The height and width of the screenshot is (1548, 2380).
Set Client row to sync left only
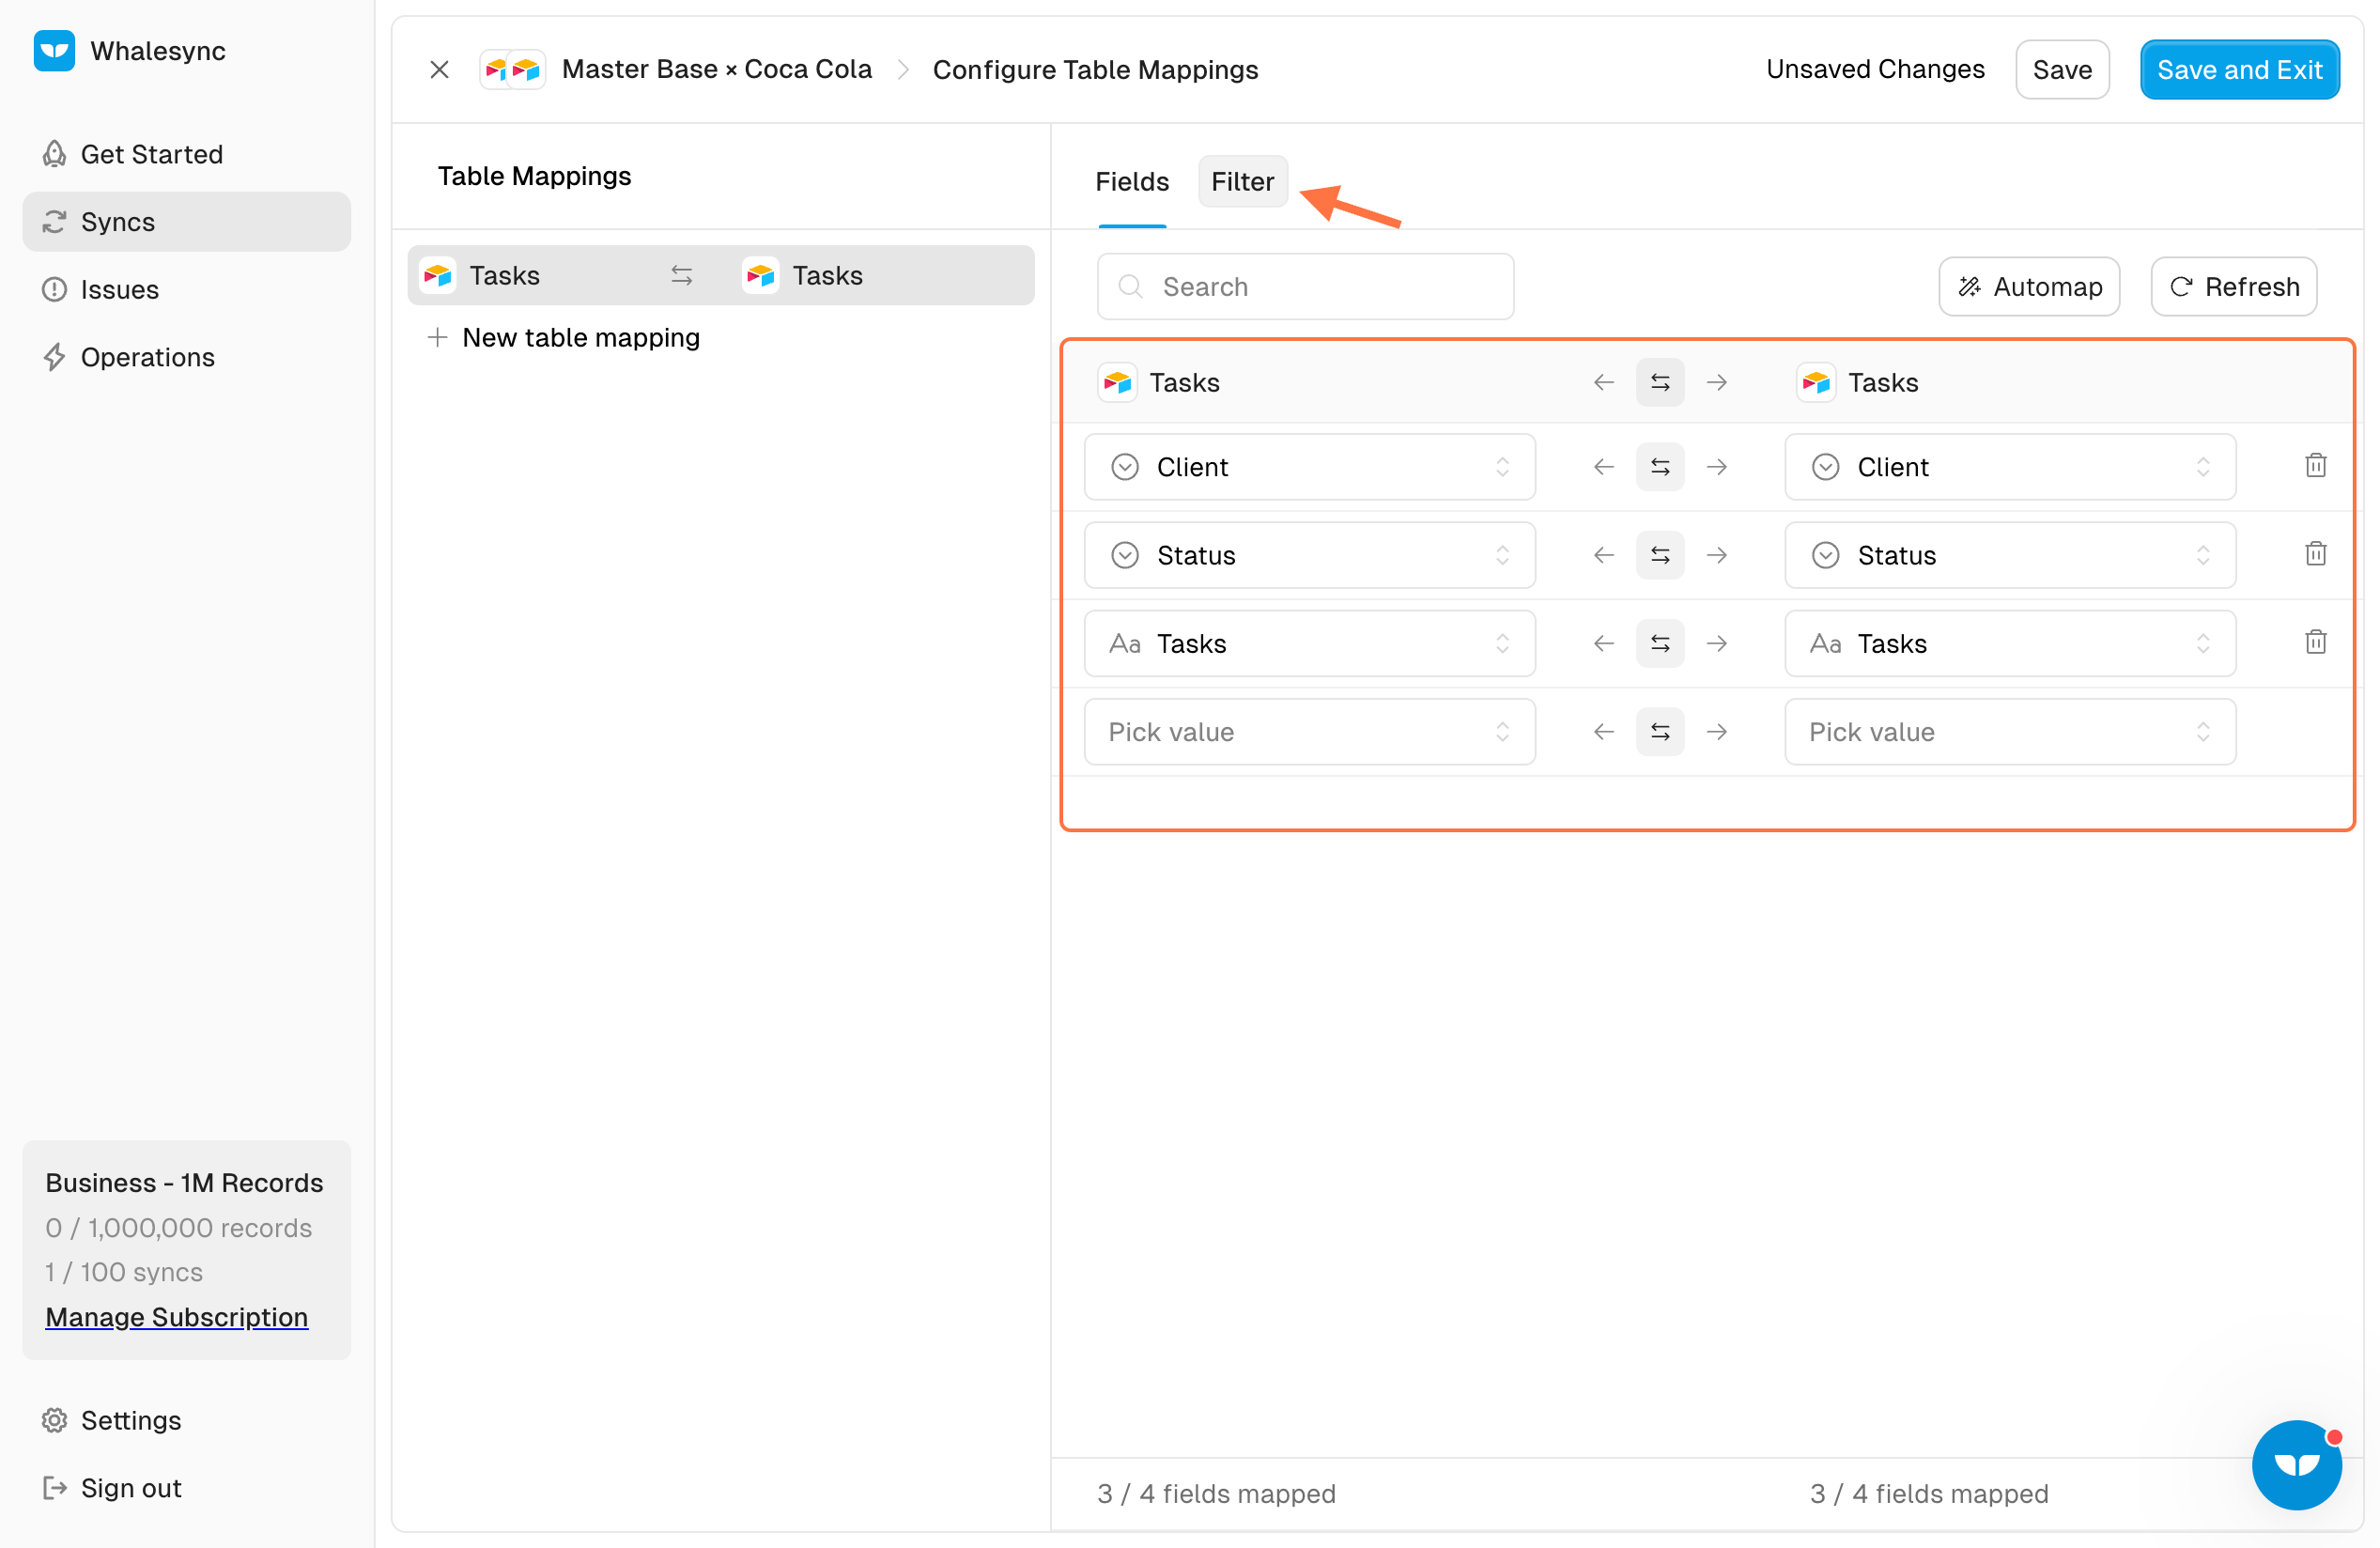(1603, 467)
